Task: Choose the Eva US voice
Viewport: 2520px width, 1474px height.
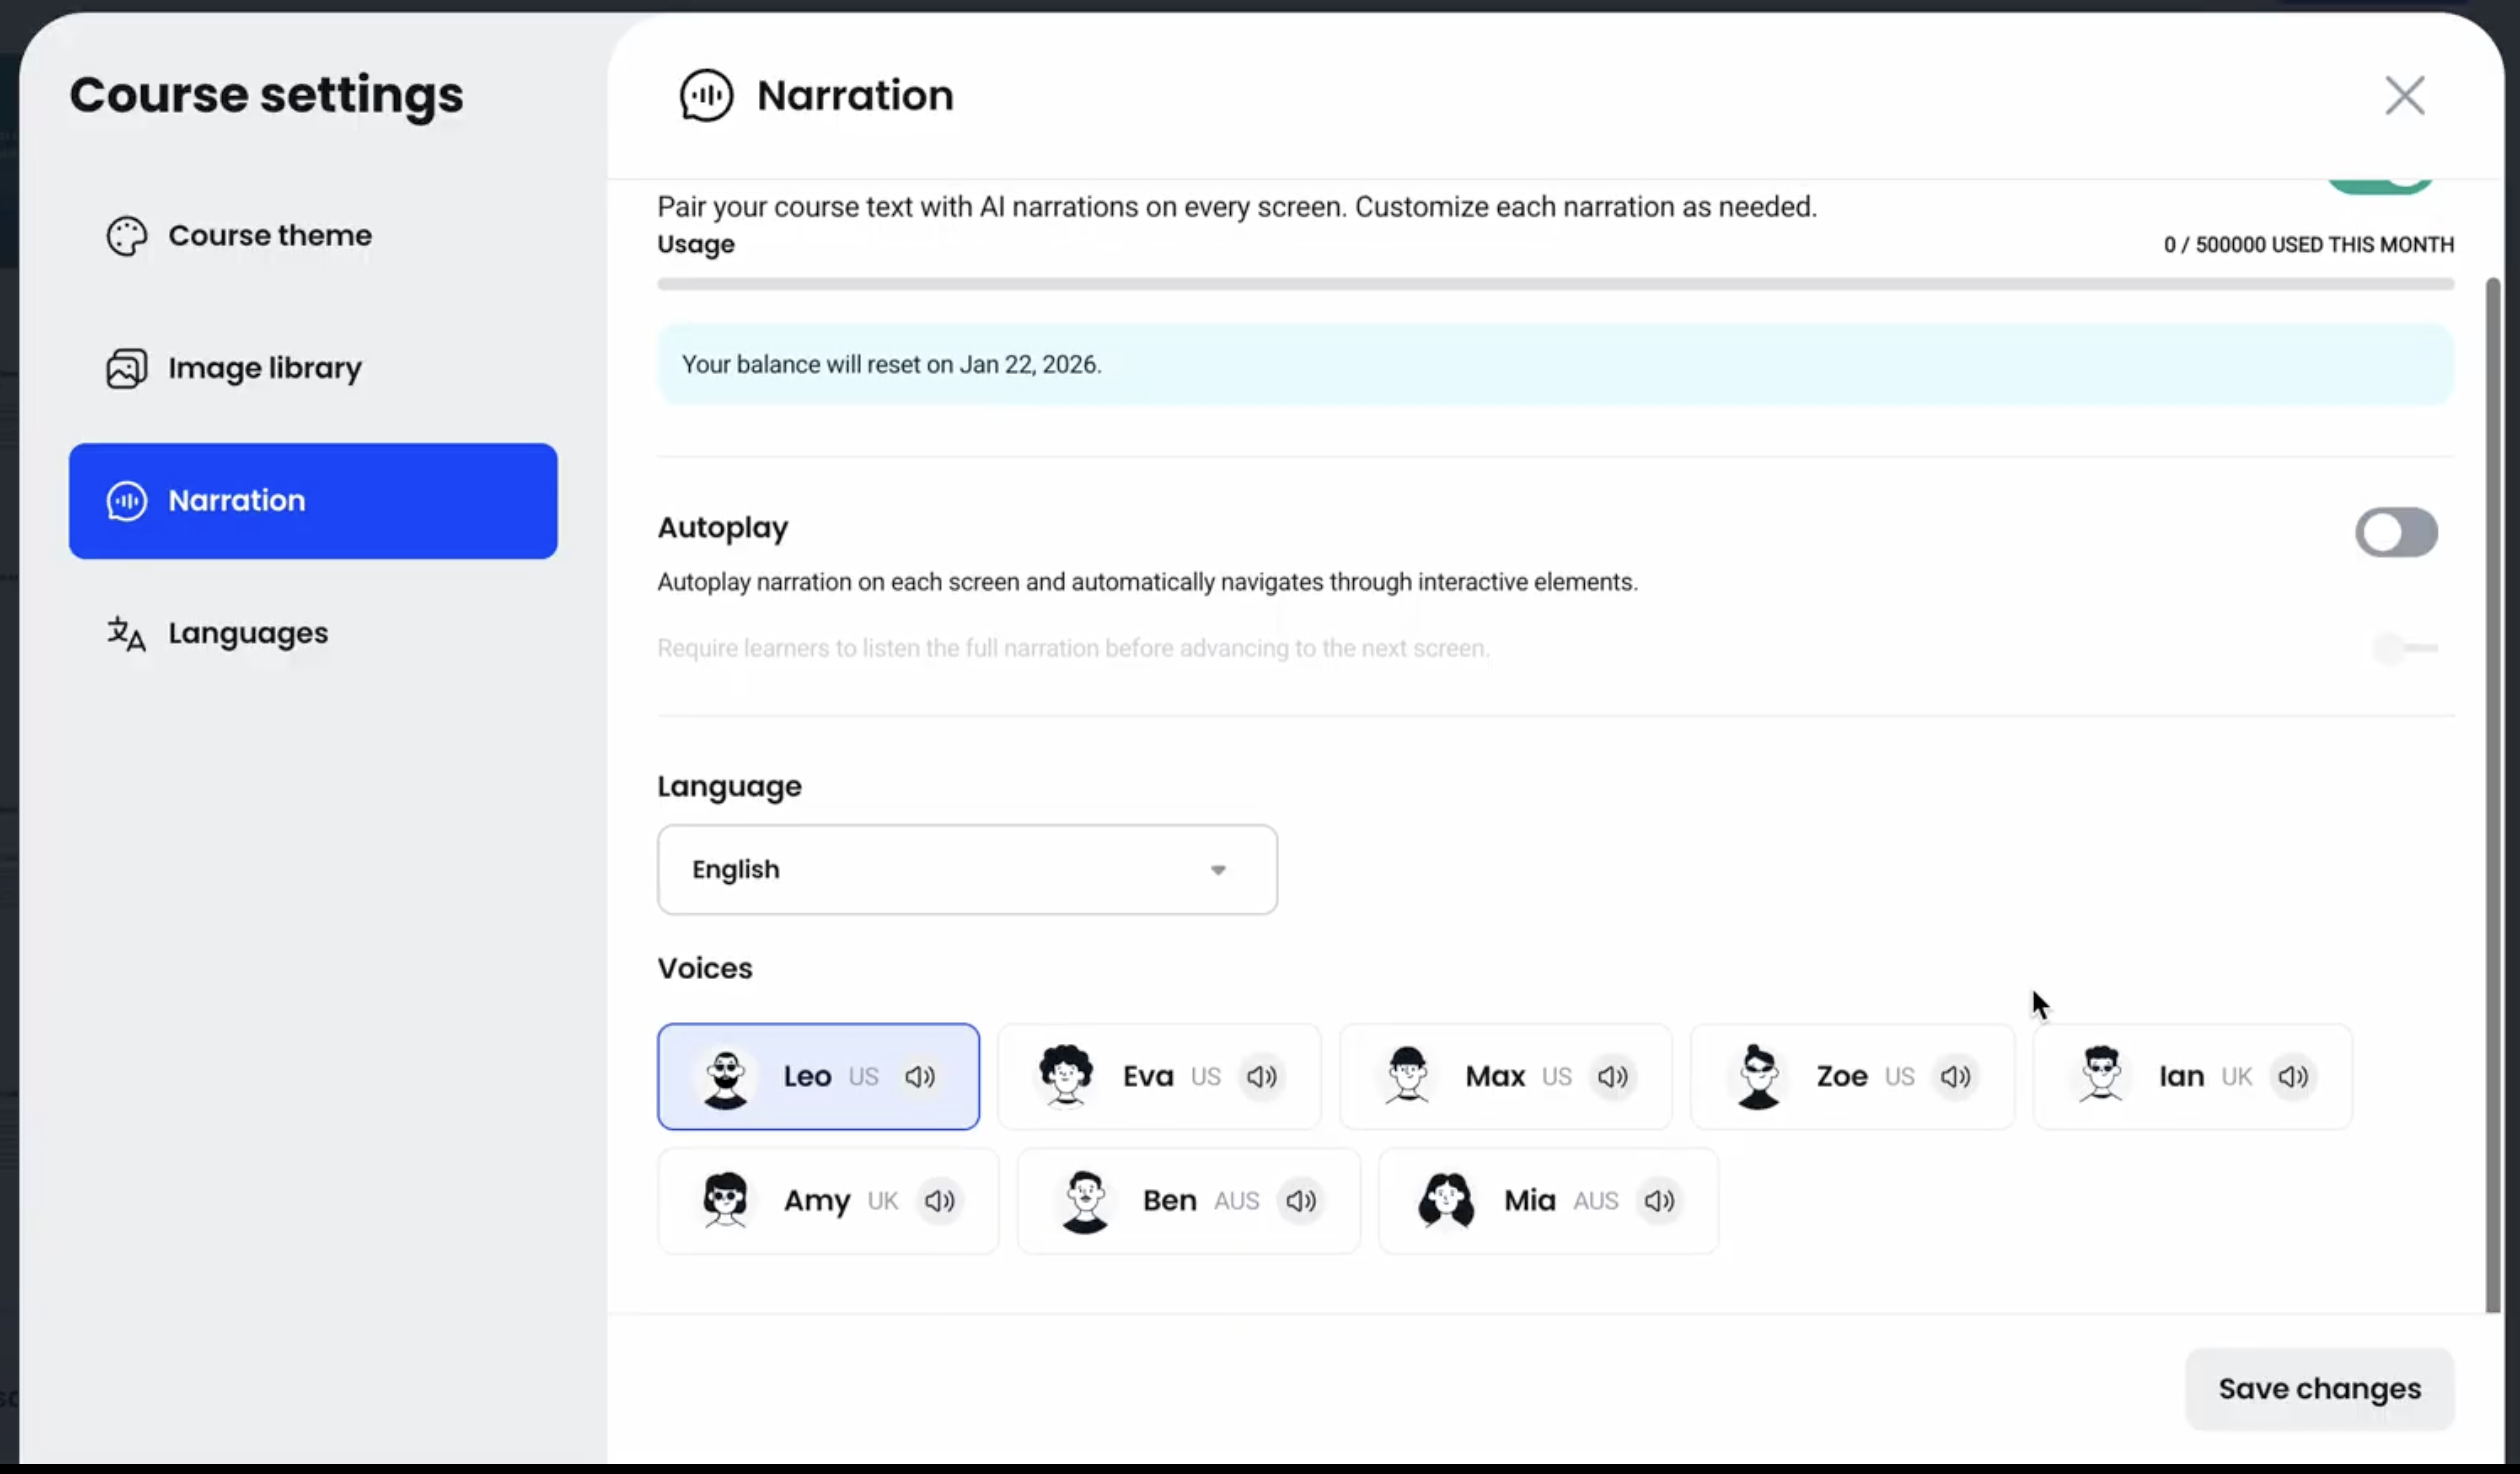Action: (x=1159, y=1076)
